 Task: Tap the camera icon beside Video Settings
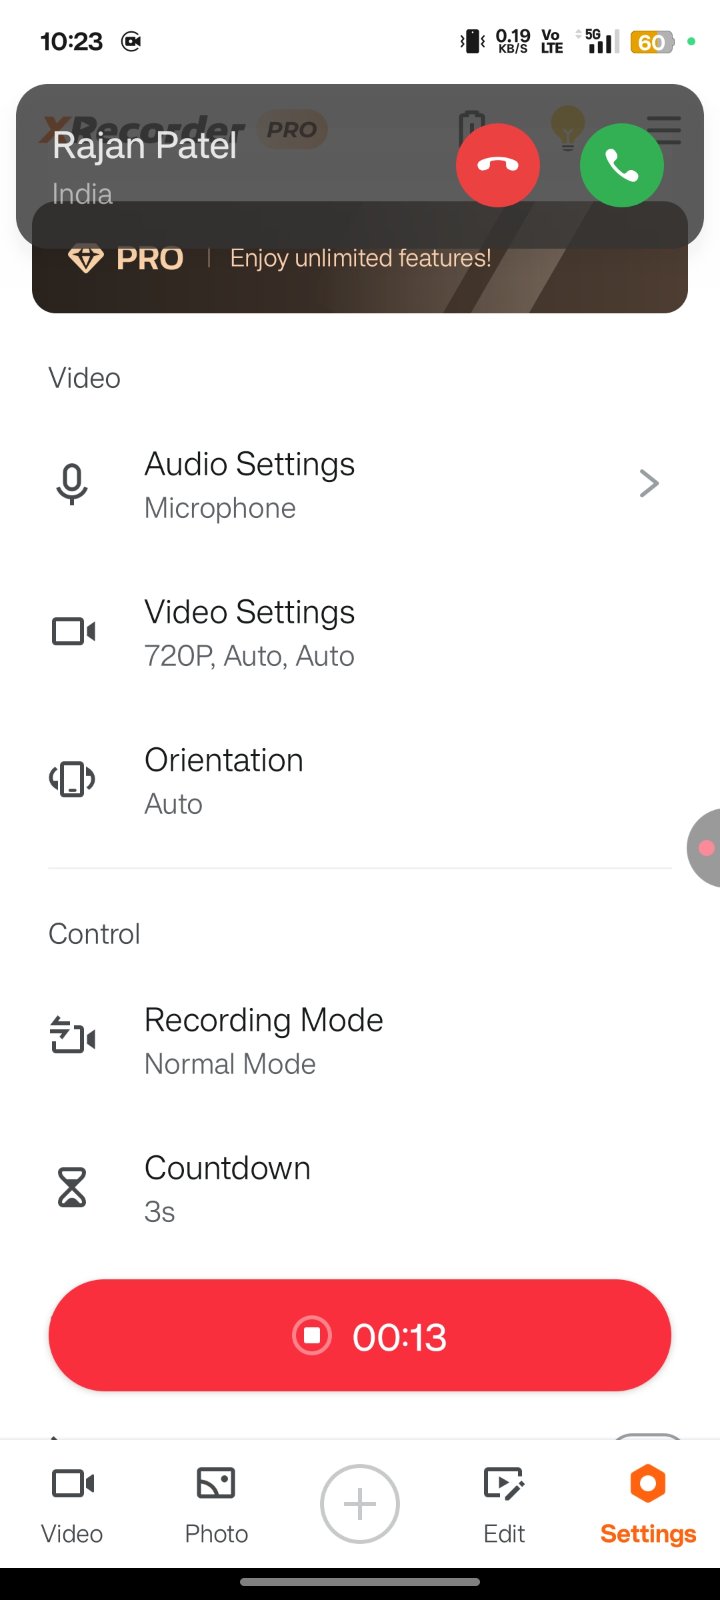click(73, 632)
